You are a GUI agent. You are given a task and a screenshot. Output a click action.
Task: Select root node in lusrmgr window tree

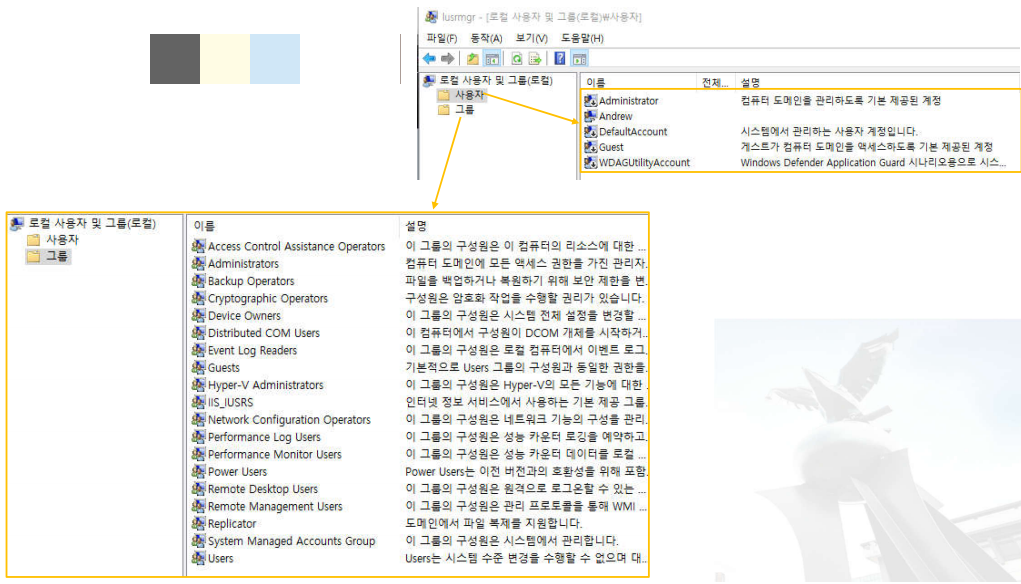[x=488, y=81]
